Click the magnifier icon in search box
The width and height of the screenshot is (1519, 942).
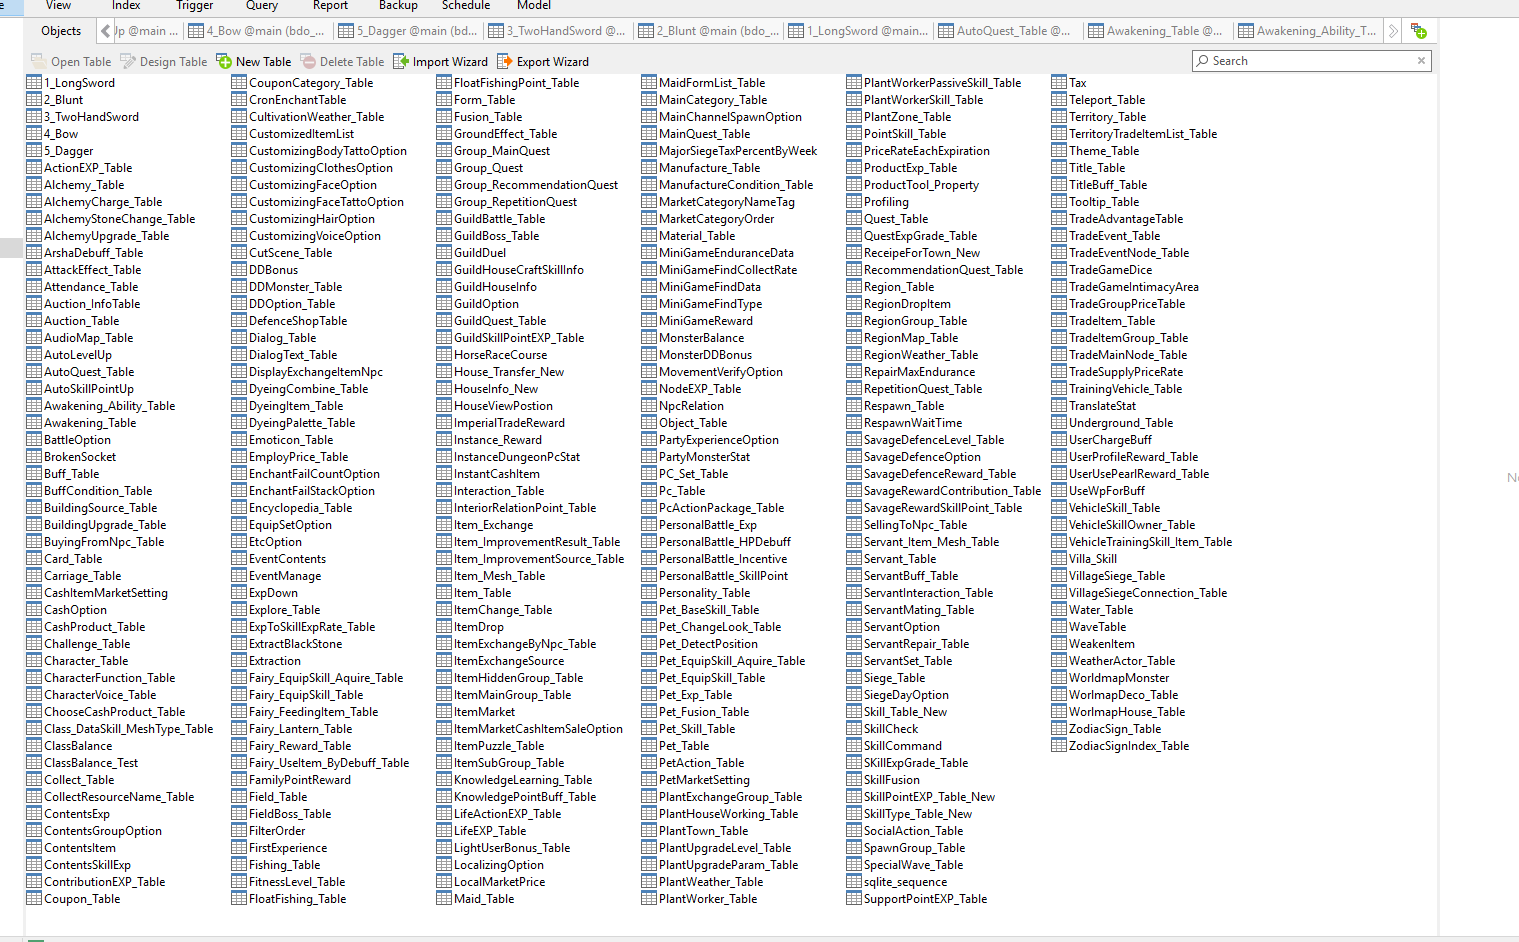1203,61
